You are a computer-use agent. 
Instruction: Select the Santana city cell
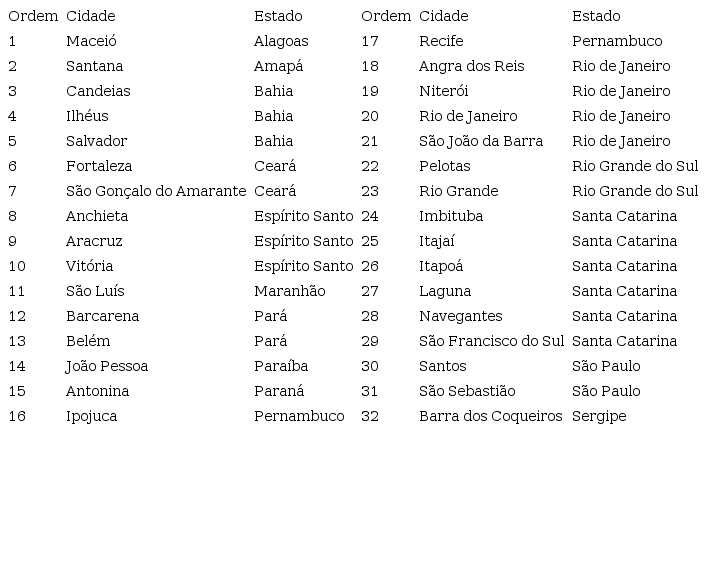click(x=94, y=66)
